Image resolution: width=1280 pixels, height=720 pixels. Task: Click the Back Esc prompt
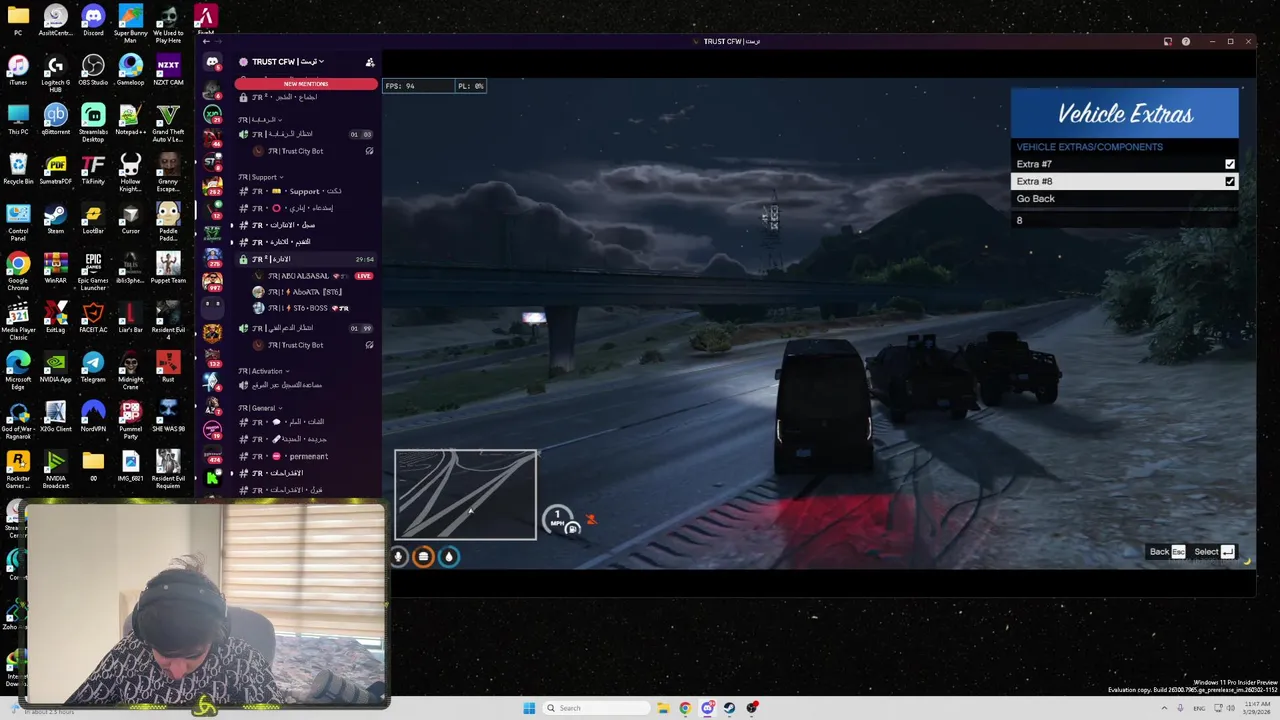pos(1167,552)
